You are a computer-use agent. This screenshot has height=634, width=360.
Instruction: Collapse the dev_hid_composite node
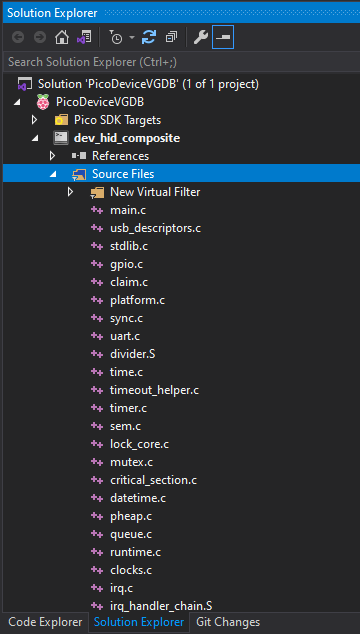pos(35,138)
